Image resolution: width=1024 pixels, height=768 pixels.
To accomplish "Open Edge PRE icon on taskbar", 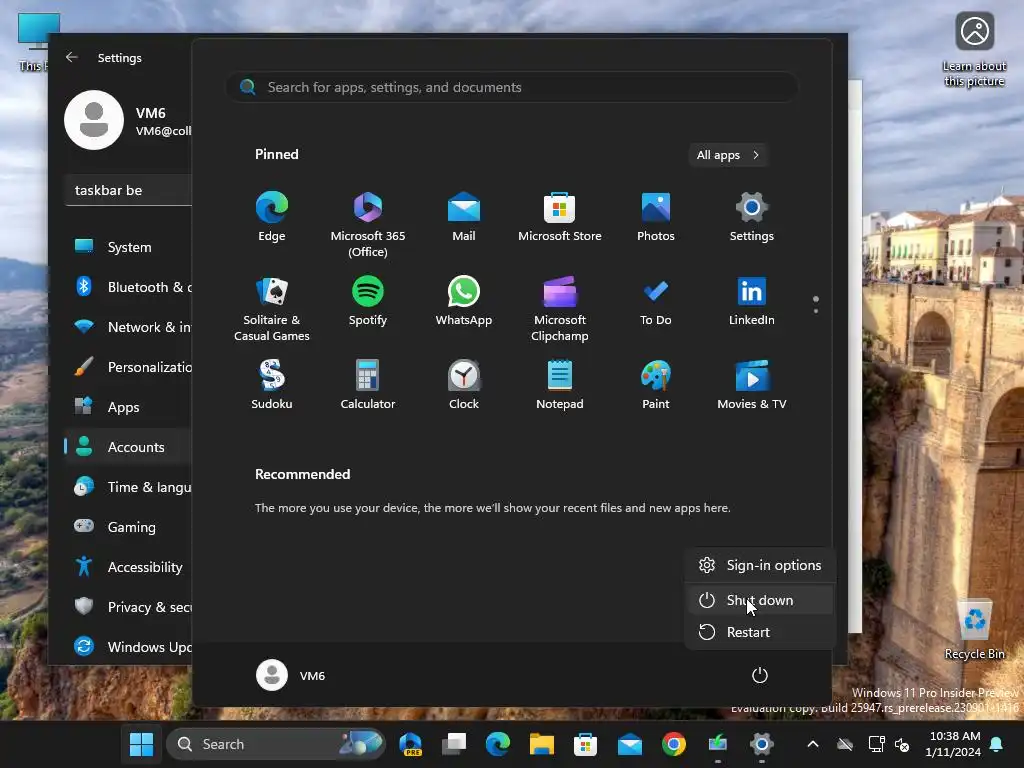I will tap(410, 744).
